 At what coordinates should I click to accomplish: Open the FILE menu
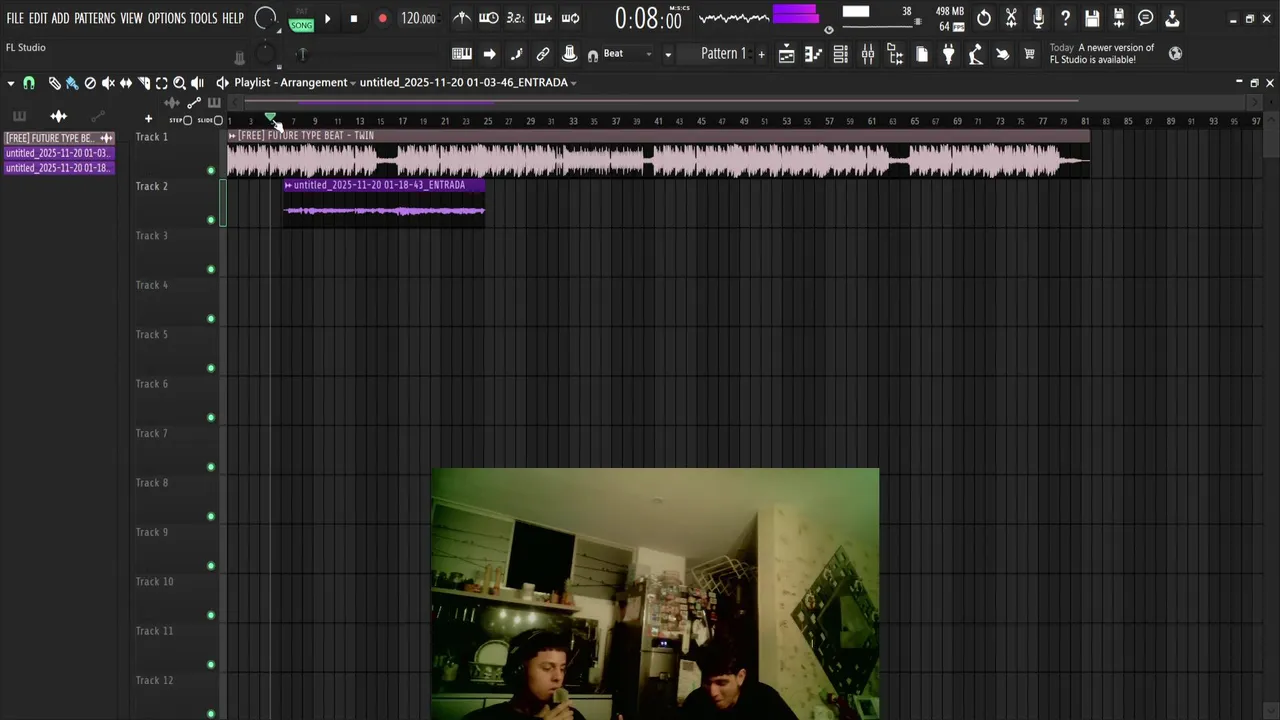point(15,18)
